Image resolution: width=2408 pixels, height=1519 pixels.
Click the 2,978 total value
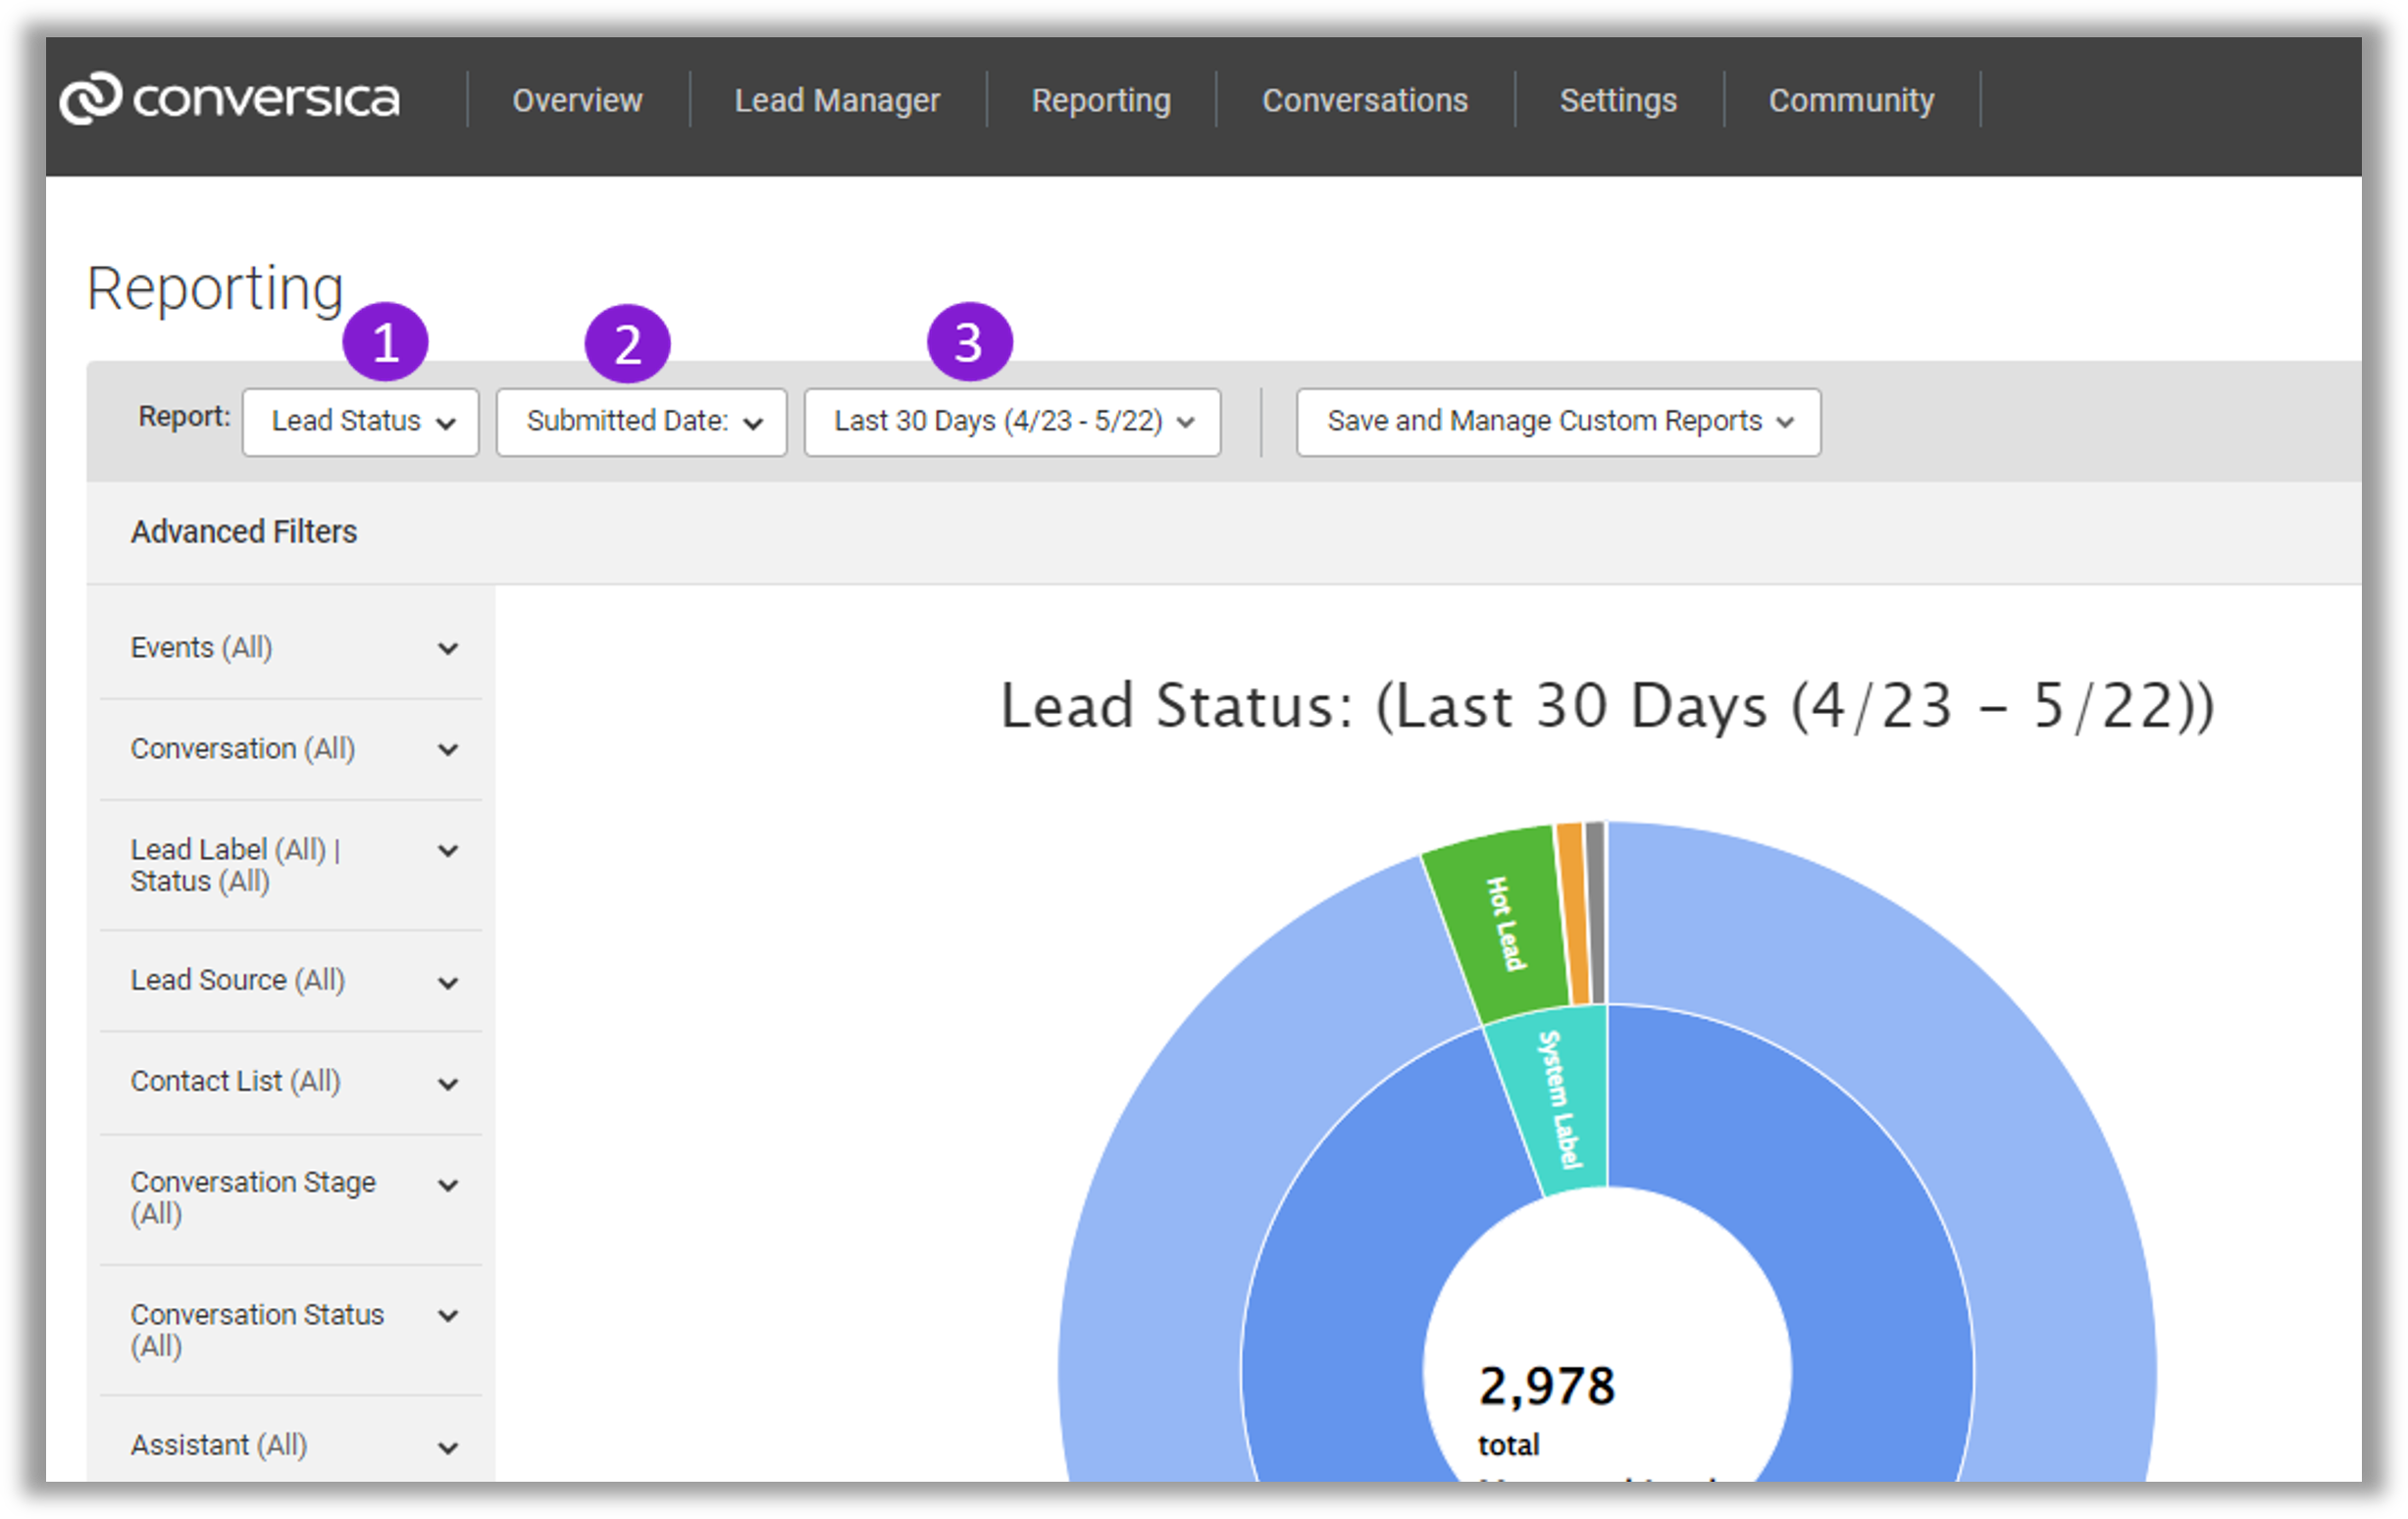1546,1387
